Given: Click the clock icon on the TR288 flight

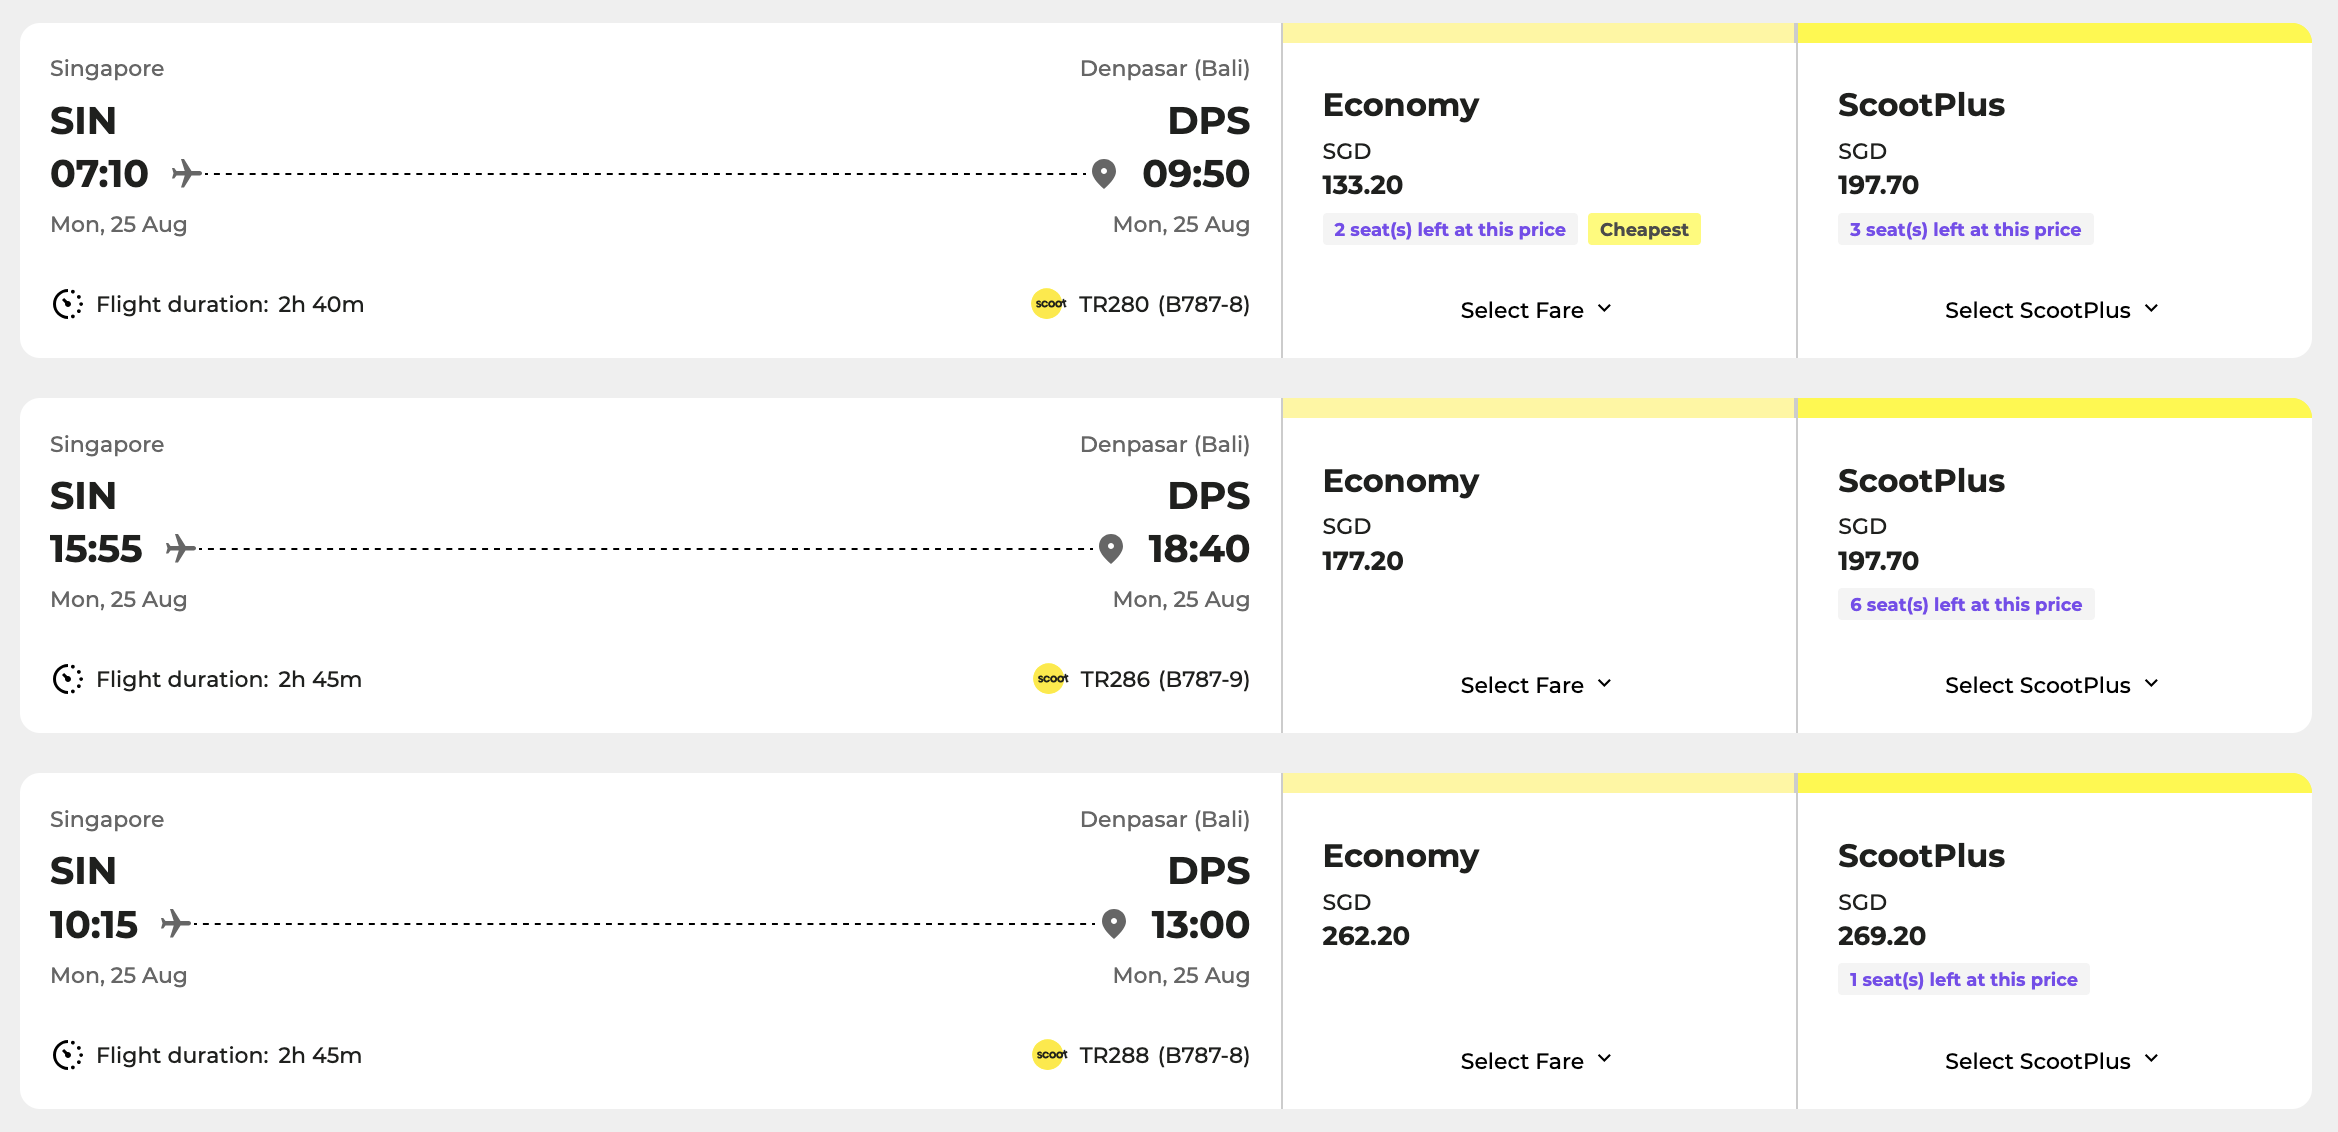Looking at the screenshot, I should tap(67, 1055).
